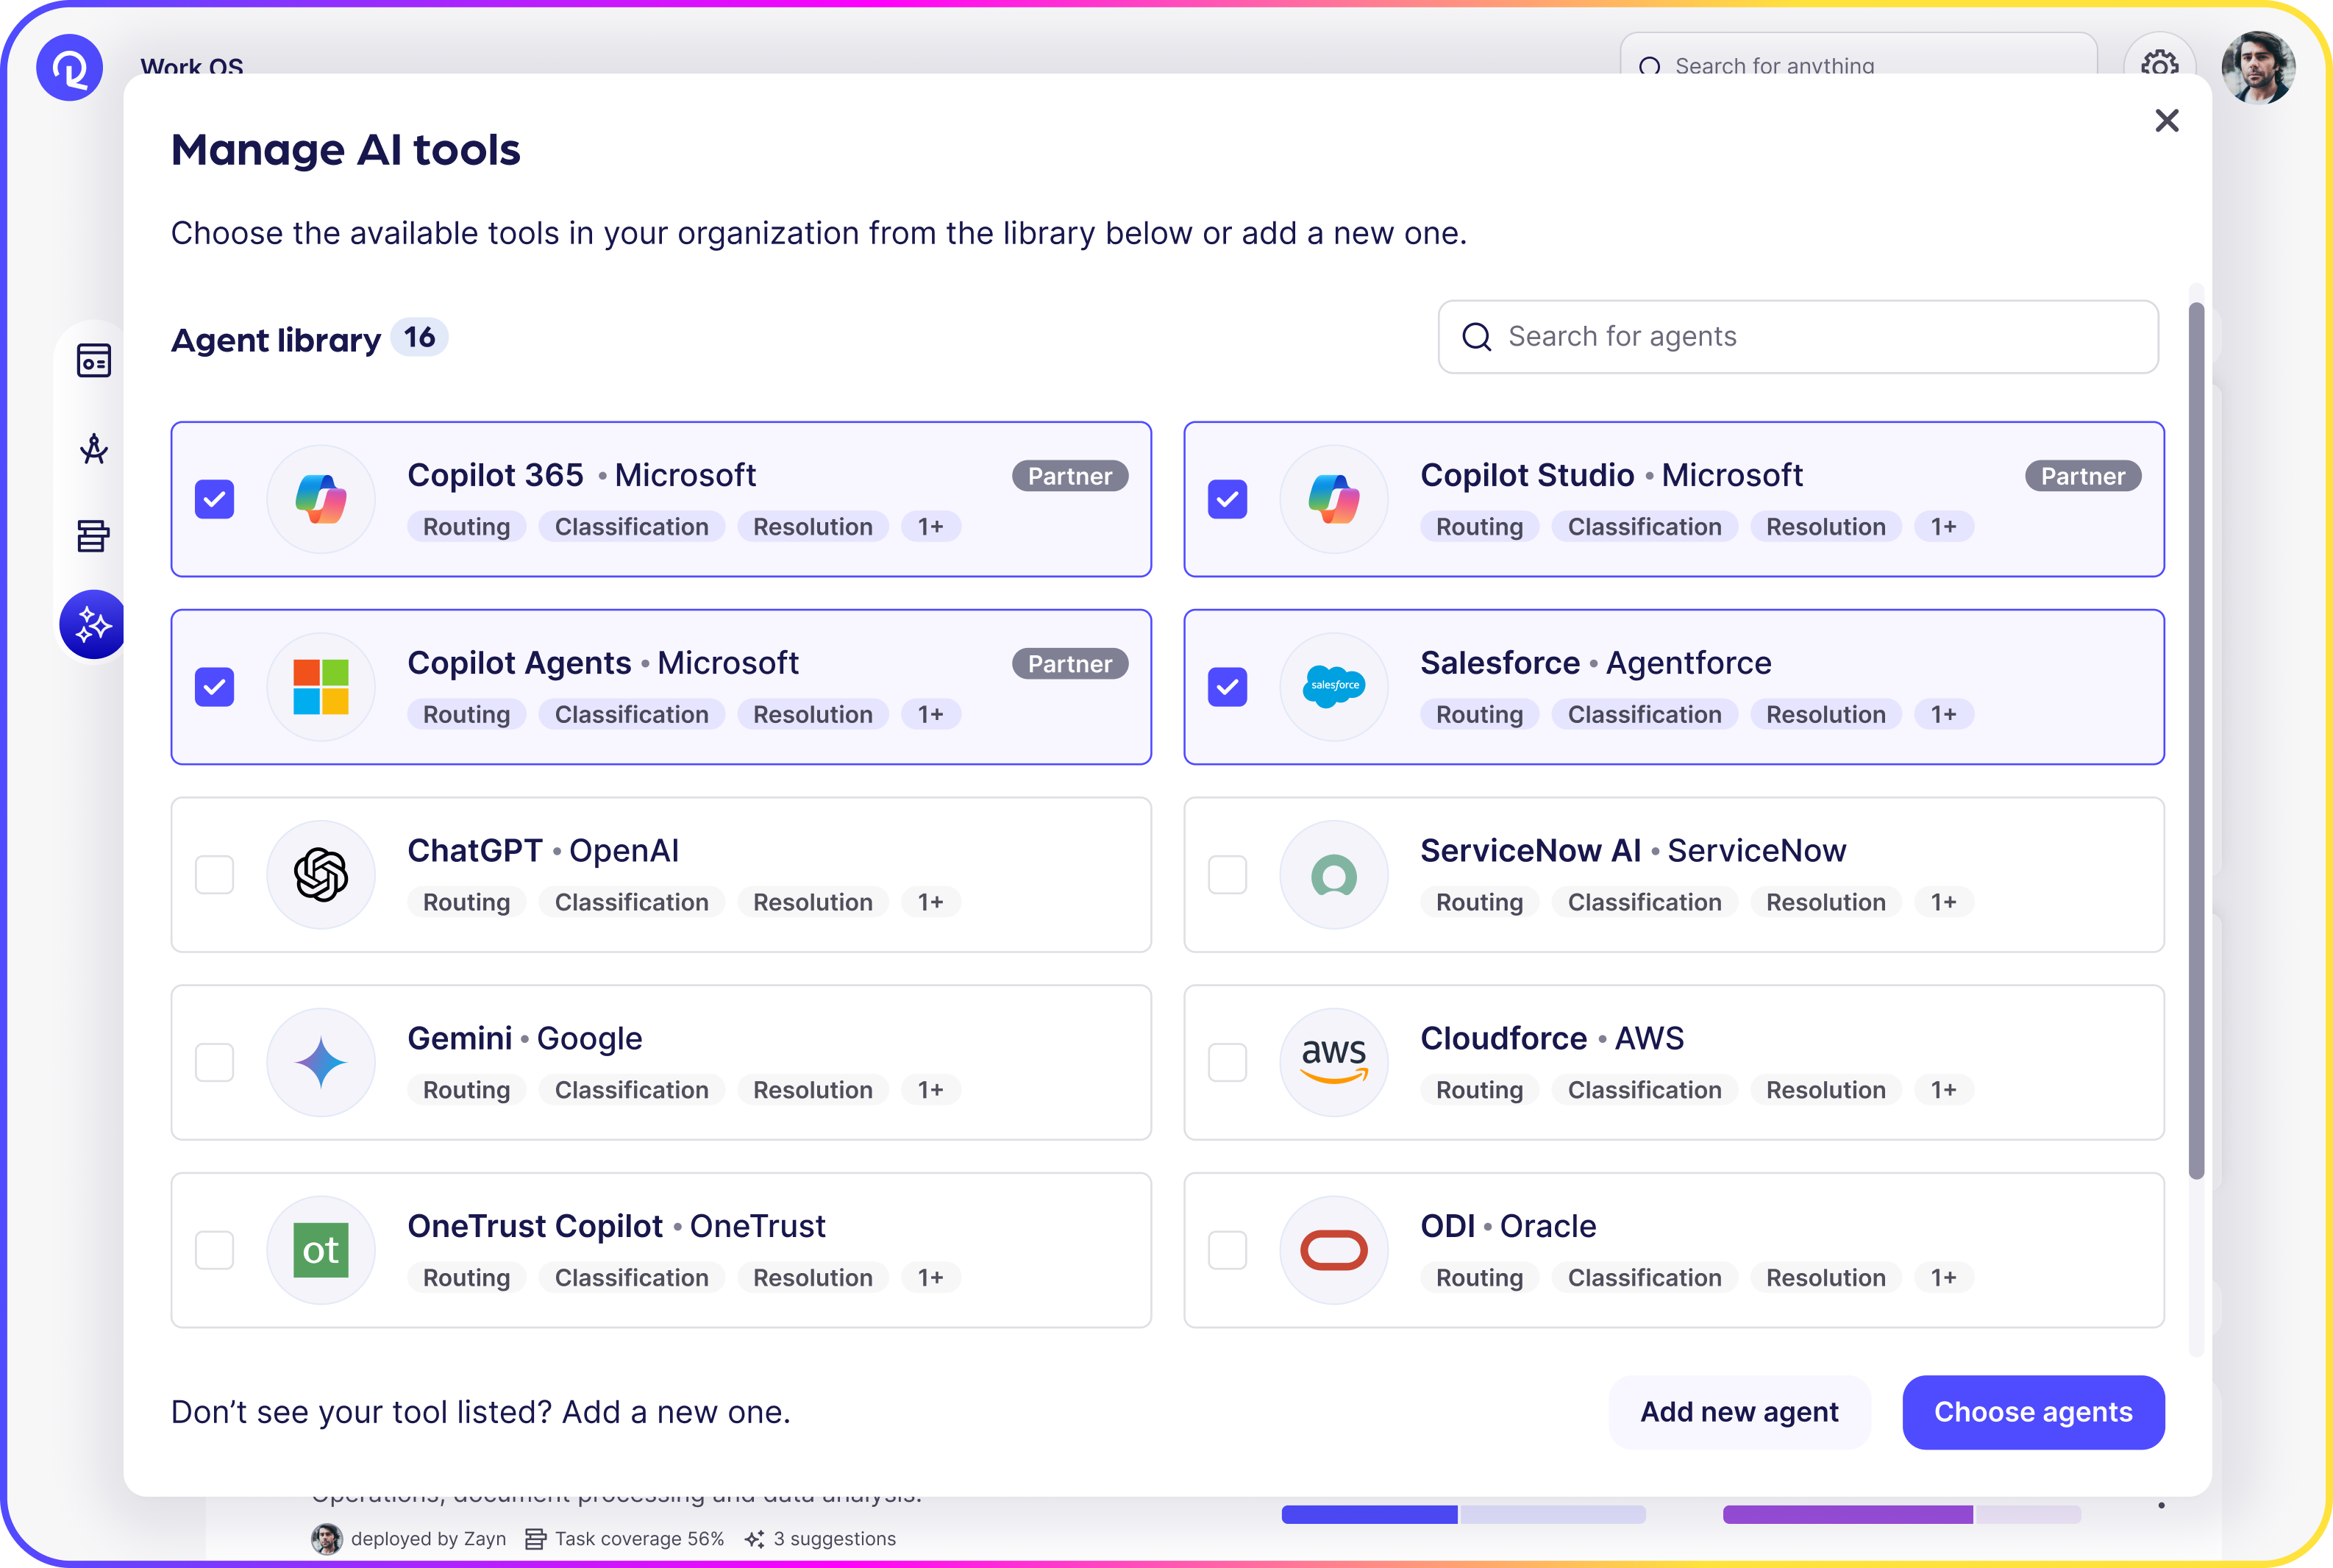
Task: Click the Oracle ODI red logo
Action: point(1334,1250)
